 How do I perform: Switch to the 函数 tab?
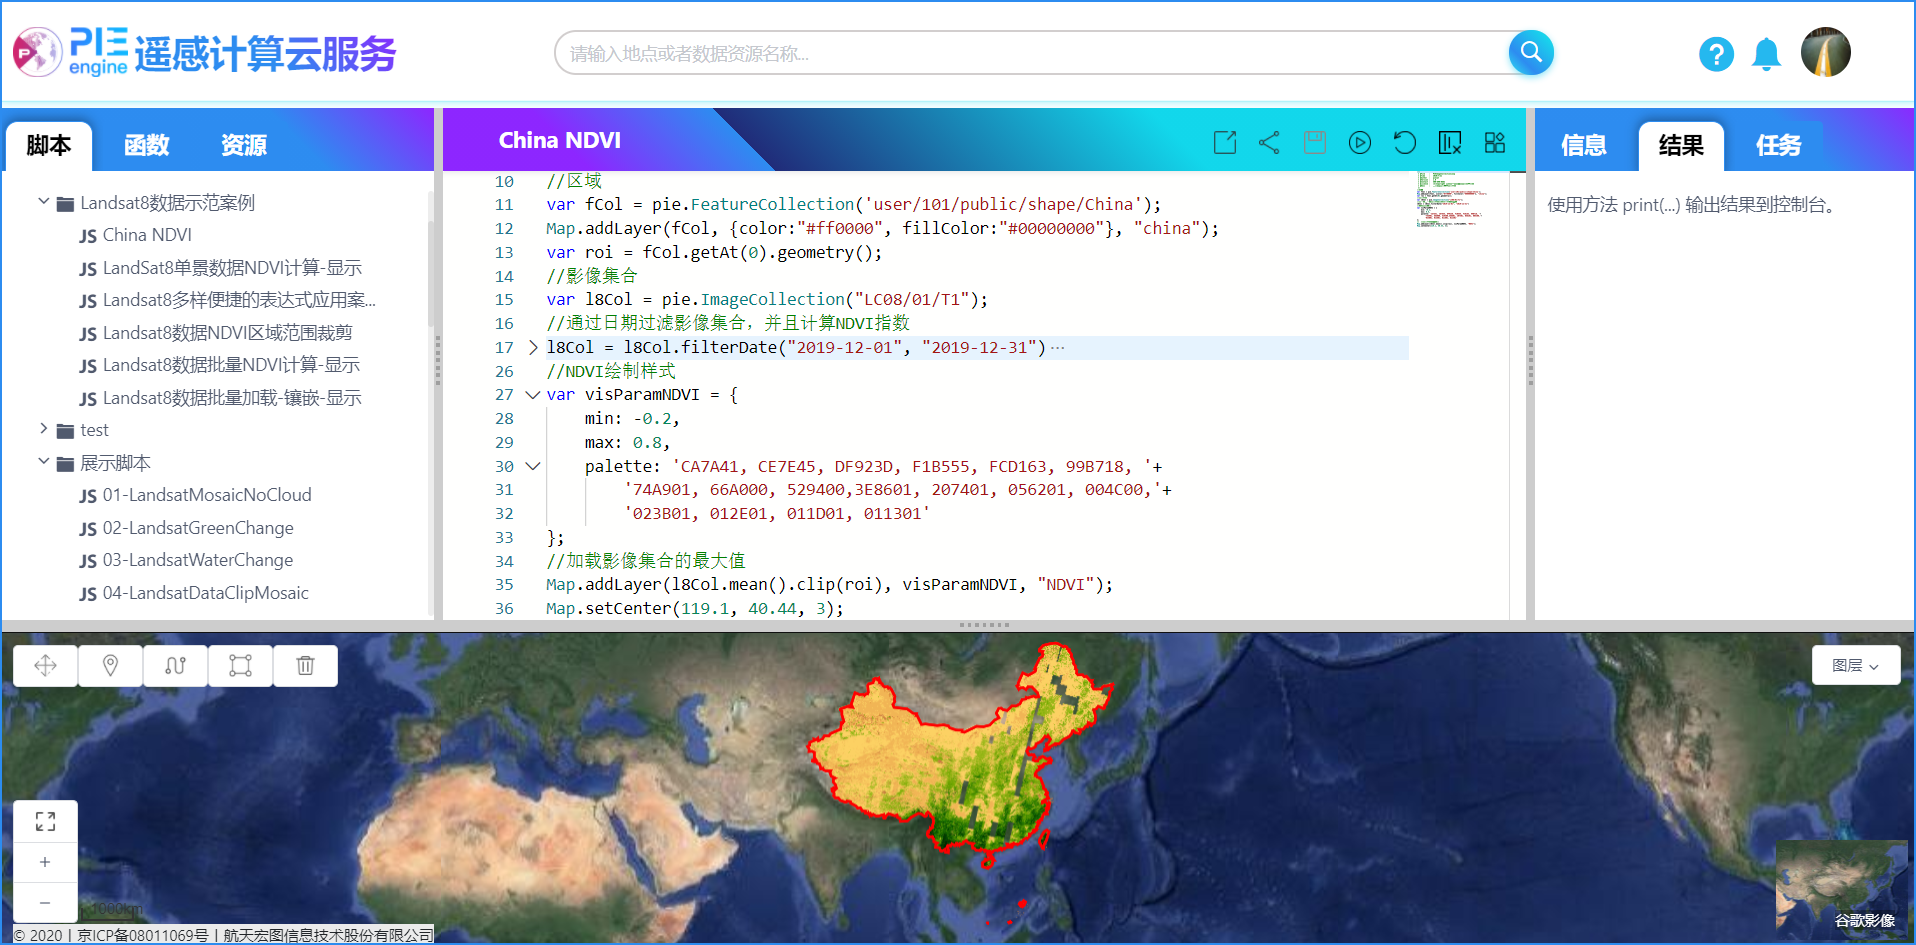[146, 146]
